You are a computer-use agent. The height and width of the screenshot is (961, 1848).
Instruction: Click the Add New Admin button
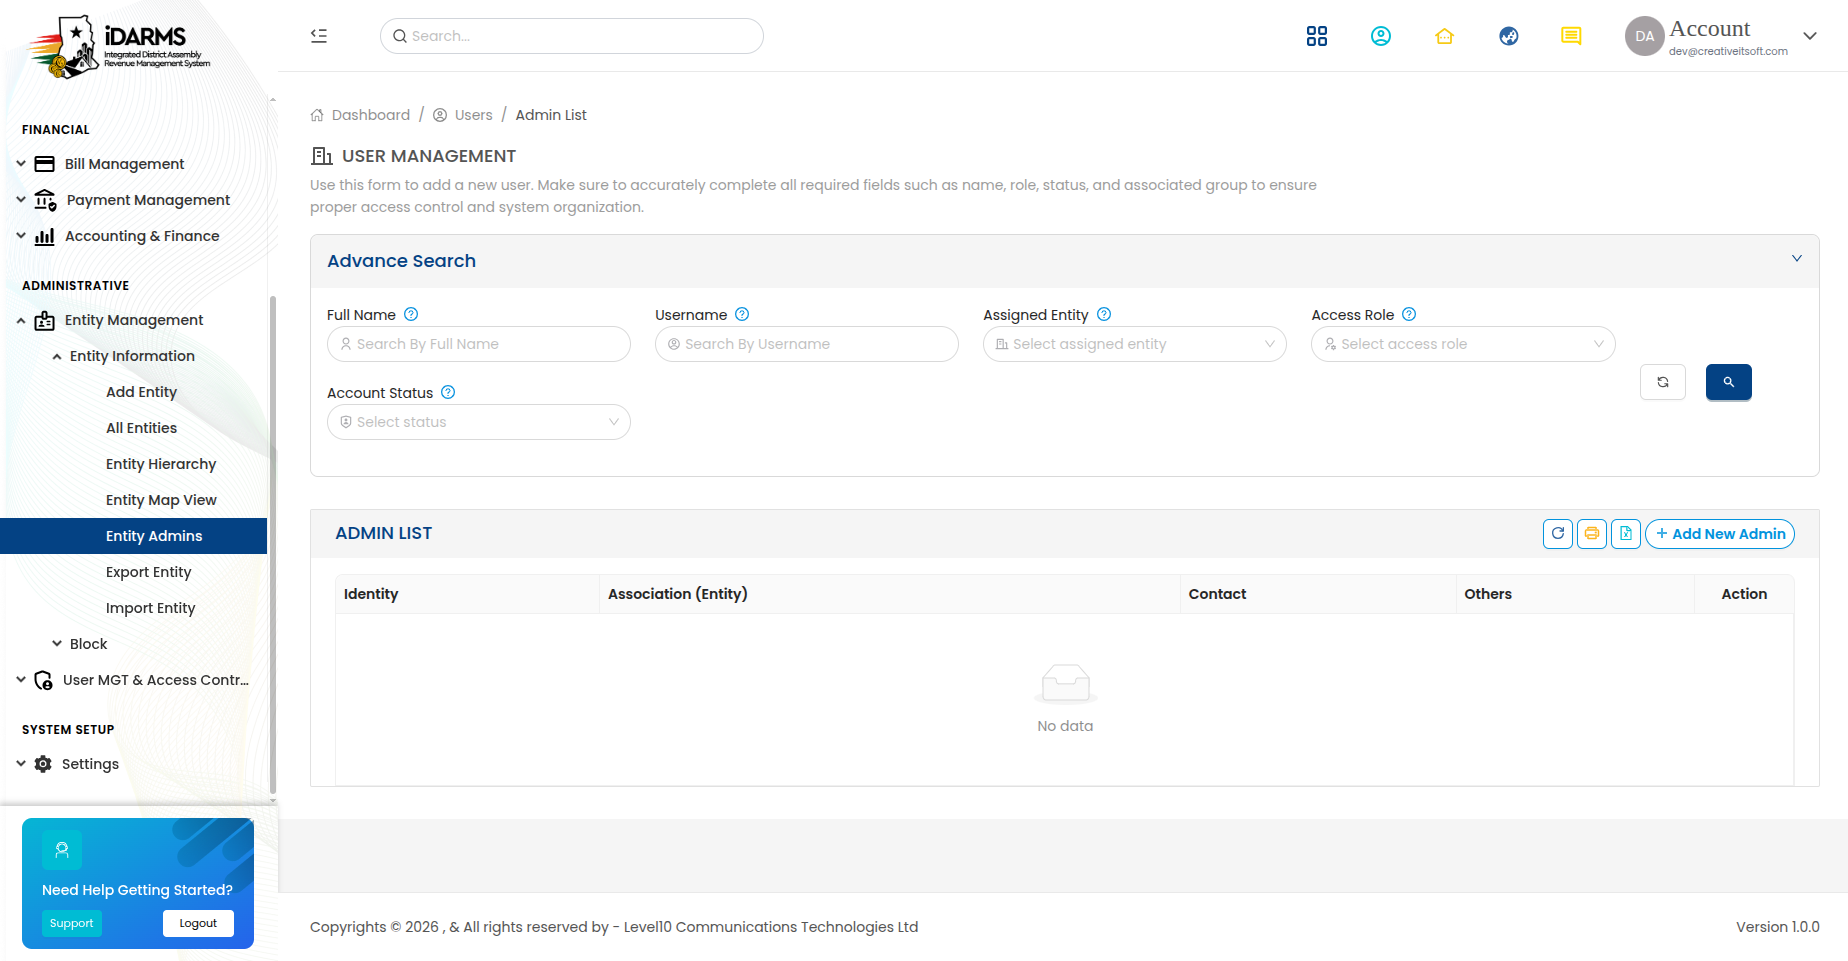tap(1720, 534)
